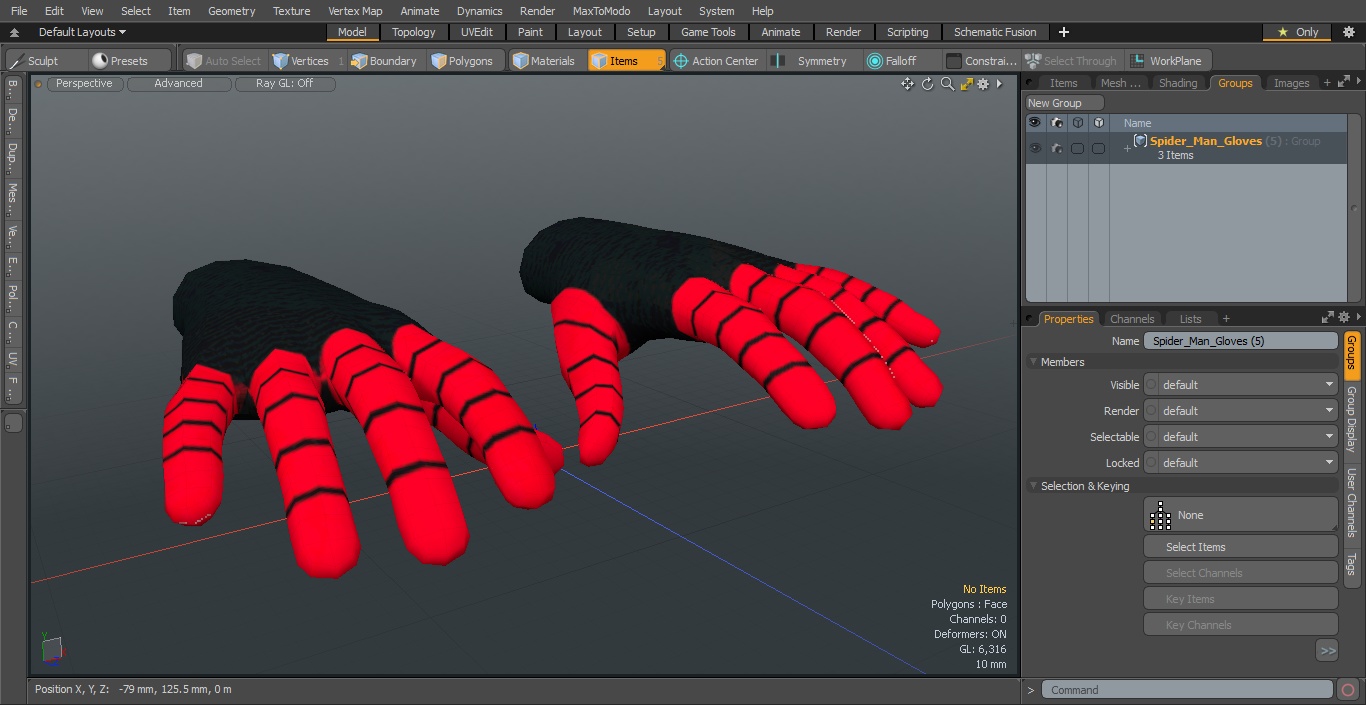1366x705 pixels.
Task: Open viewport settings gear
Action: click(983, 84)
